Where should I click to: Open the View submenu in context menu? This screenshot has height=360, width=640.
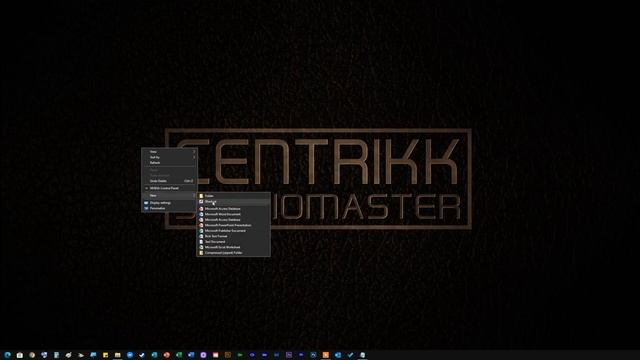(x=169, y=152)
